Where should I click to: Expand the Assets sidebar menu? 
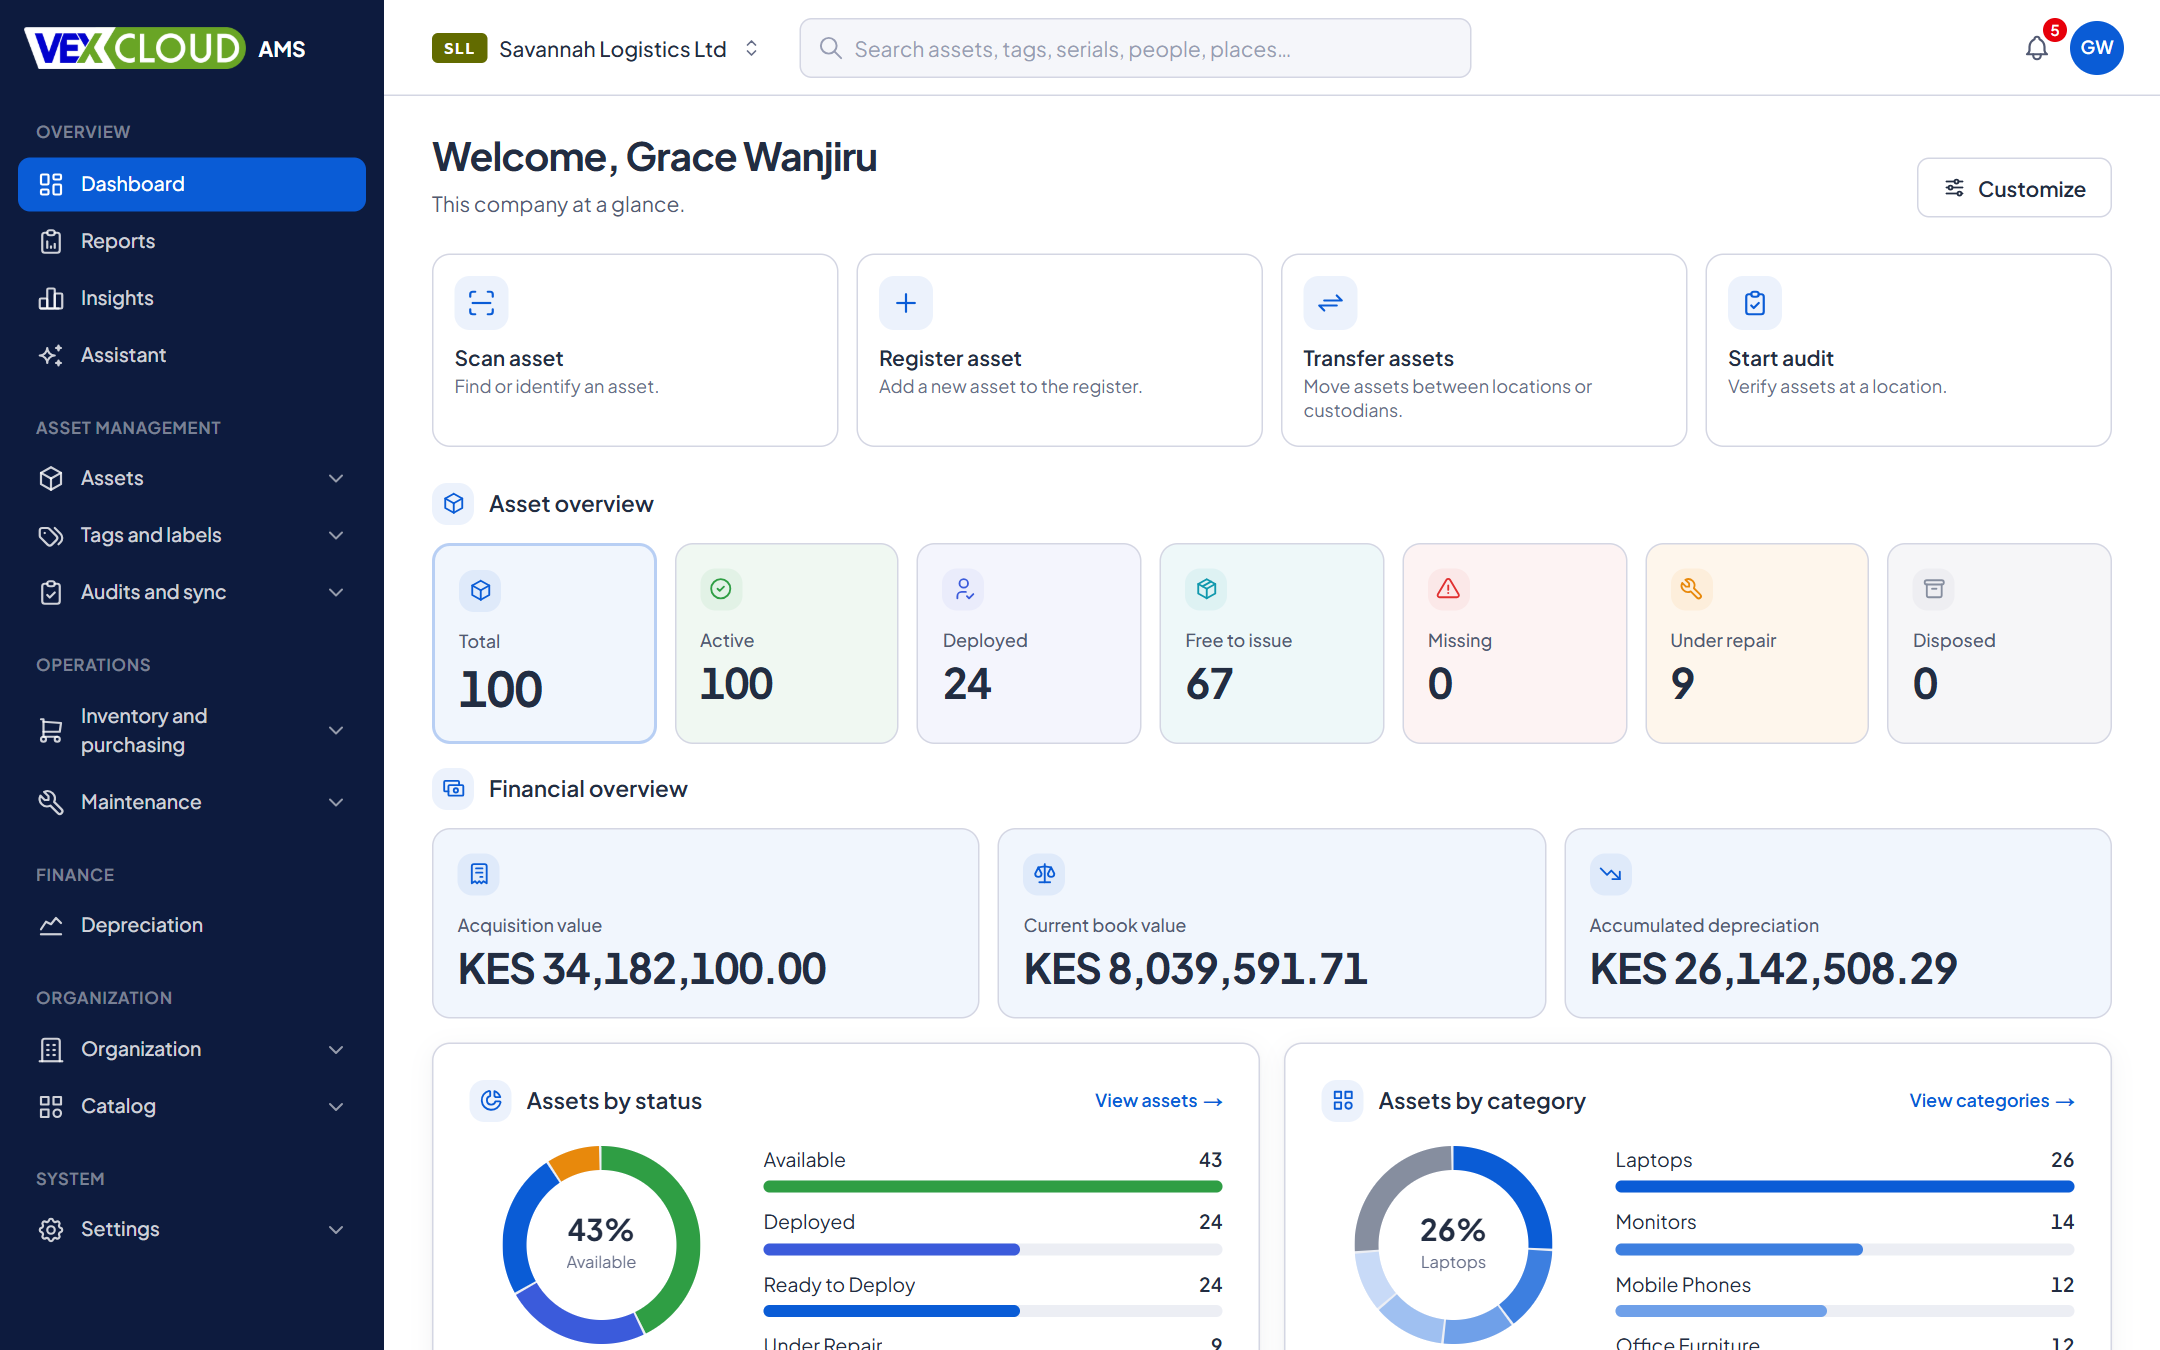(192, 478)
